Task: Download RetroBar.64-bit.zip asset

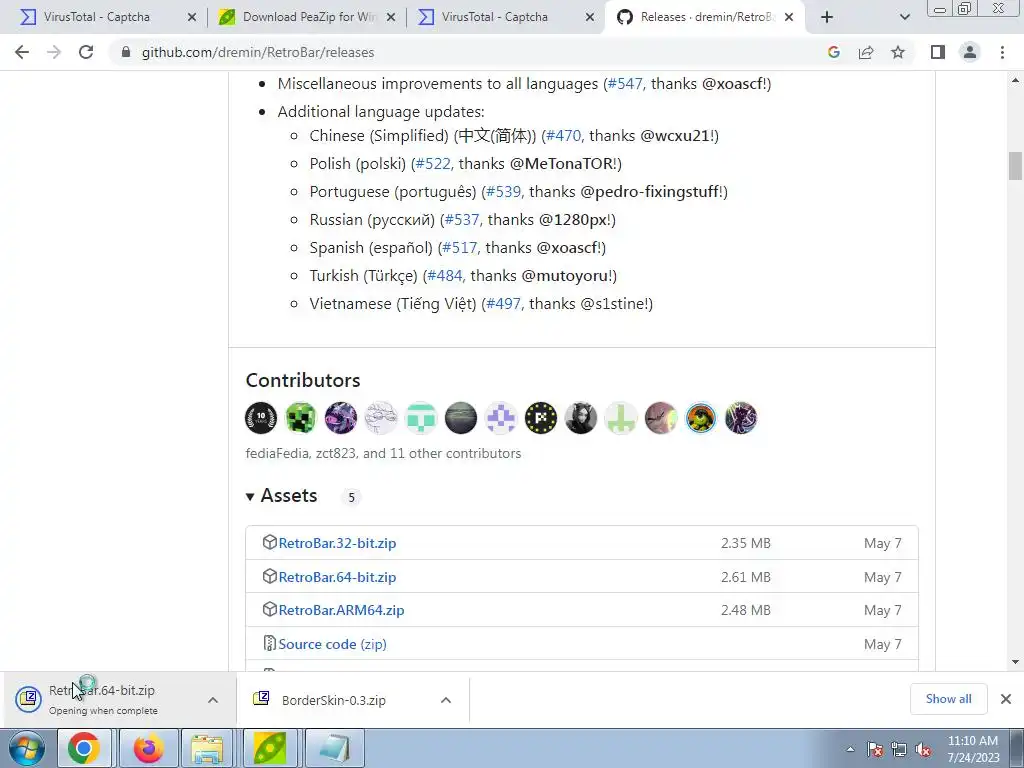Action: [x=337, y=577]
